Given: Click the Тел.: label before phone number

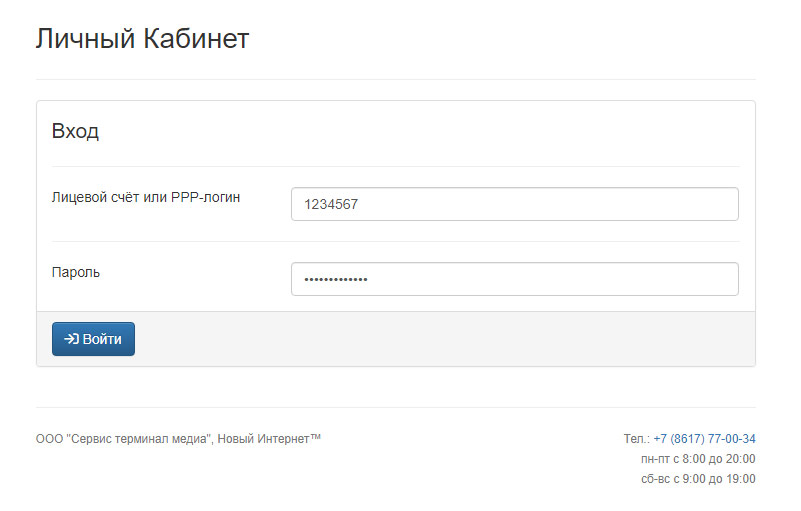Looking at the screenshot, I should coord(637,438).
